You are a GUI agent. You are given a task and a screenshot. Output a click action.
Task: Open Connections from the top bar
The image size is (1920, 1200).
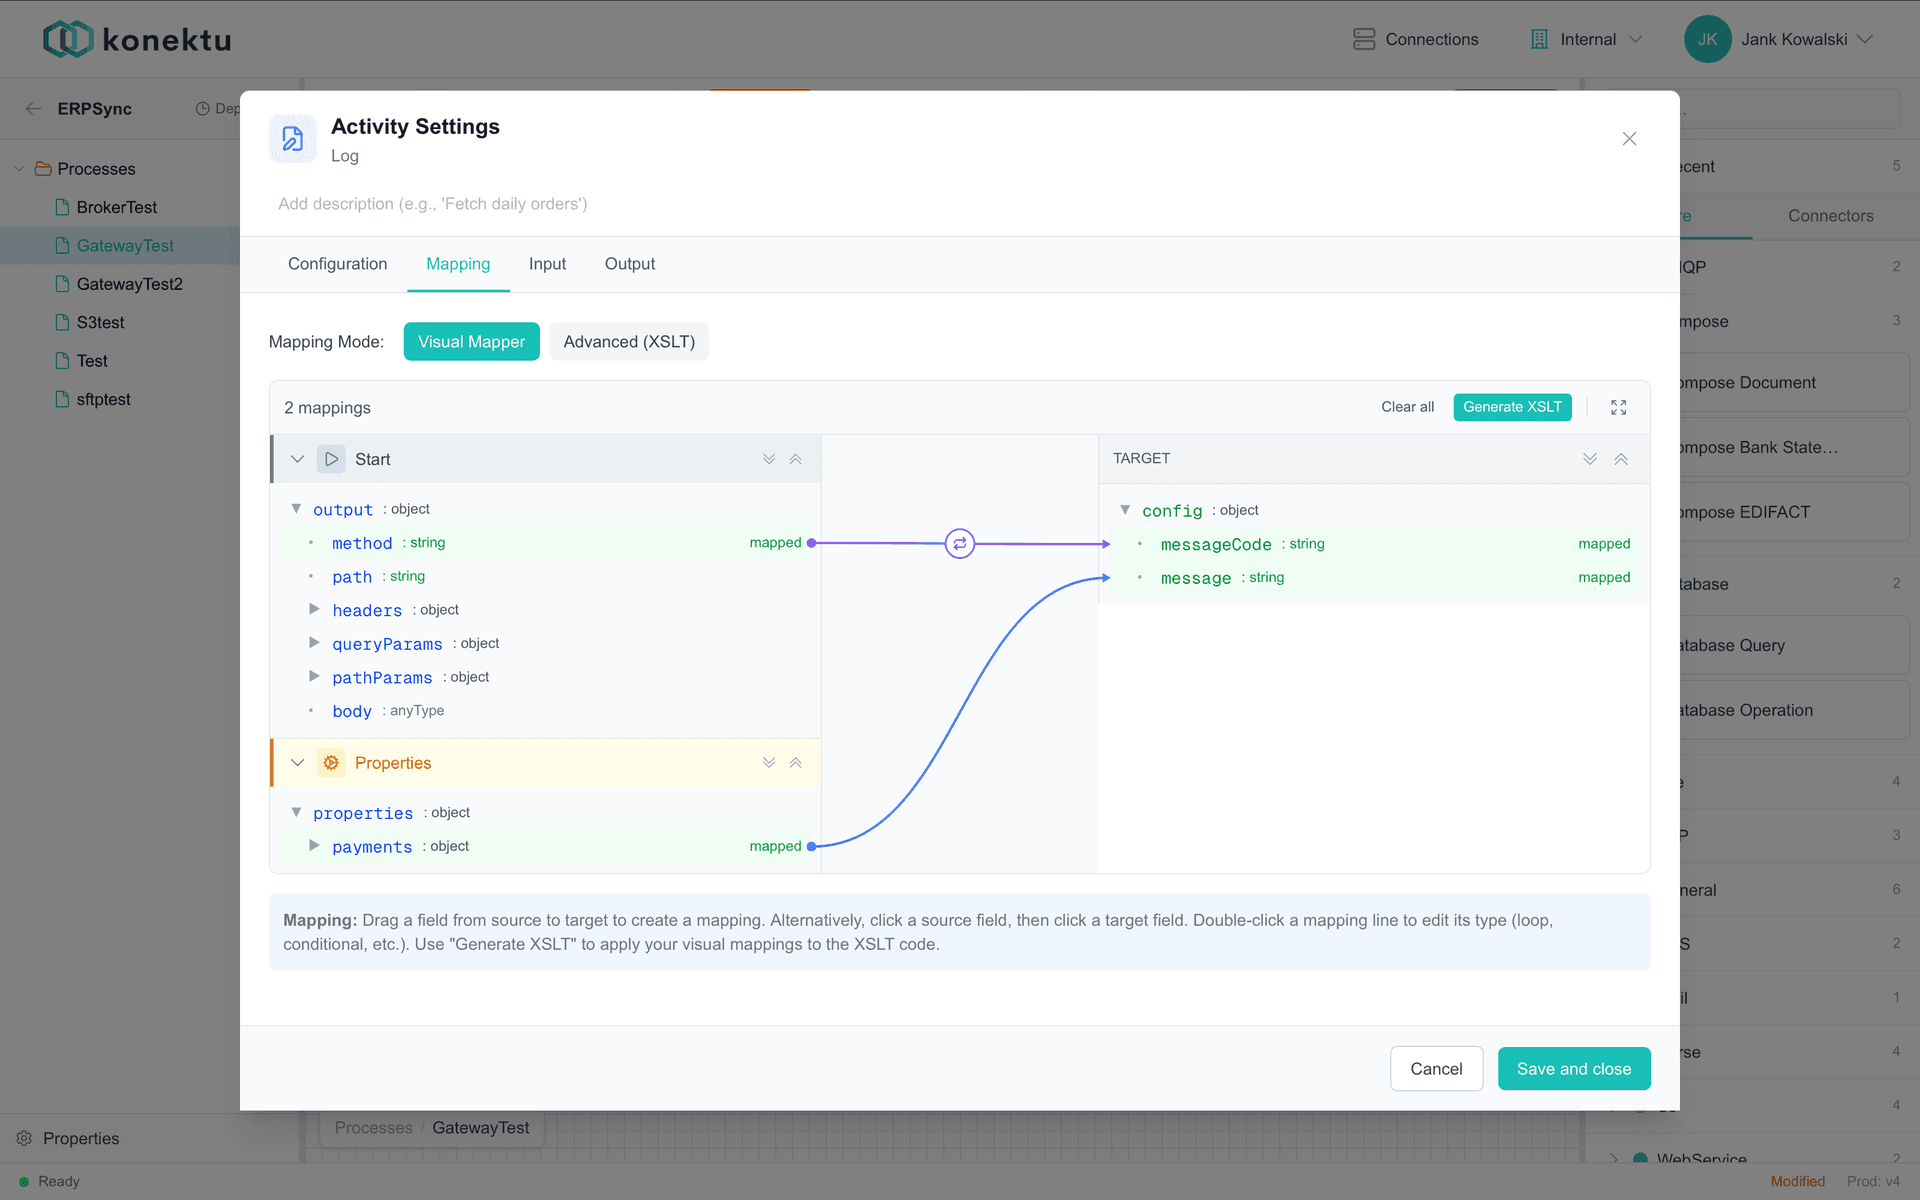pos(1415,39)
